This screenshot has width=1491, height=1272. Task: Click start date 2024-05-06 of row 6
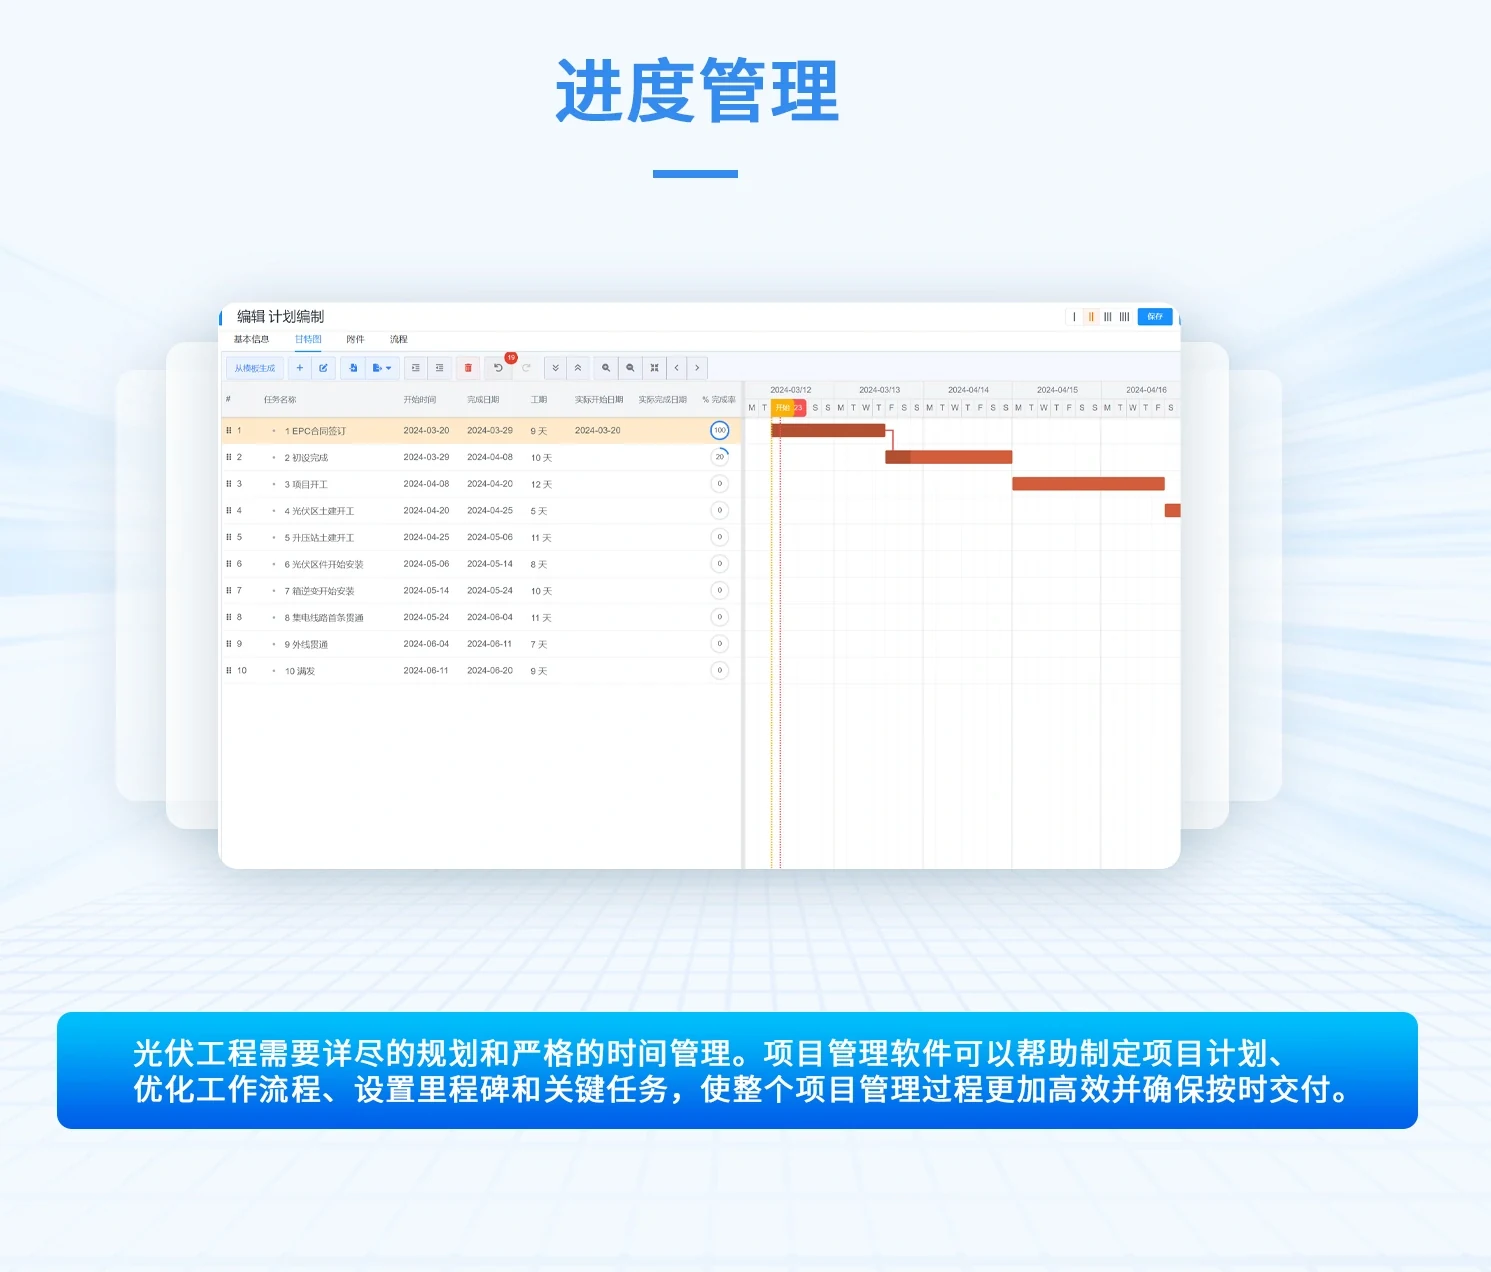[x=426, y=564]
